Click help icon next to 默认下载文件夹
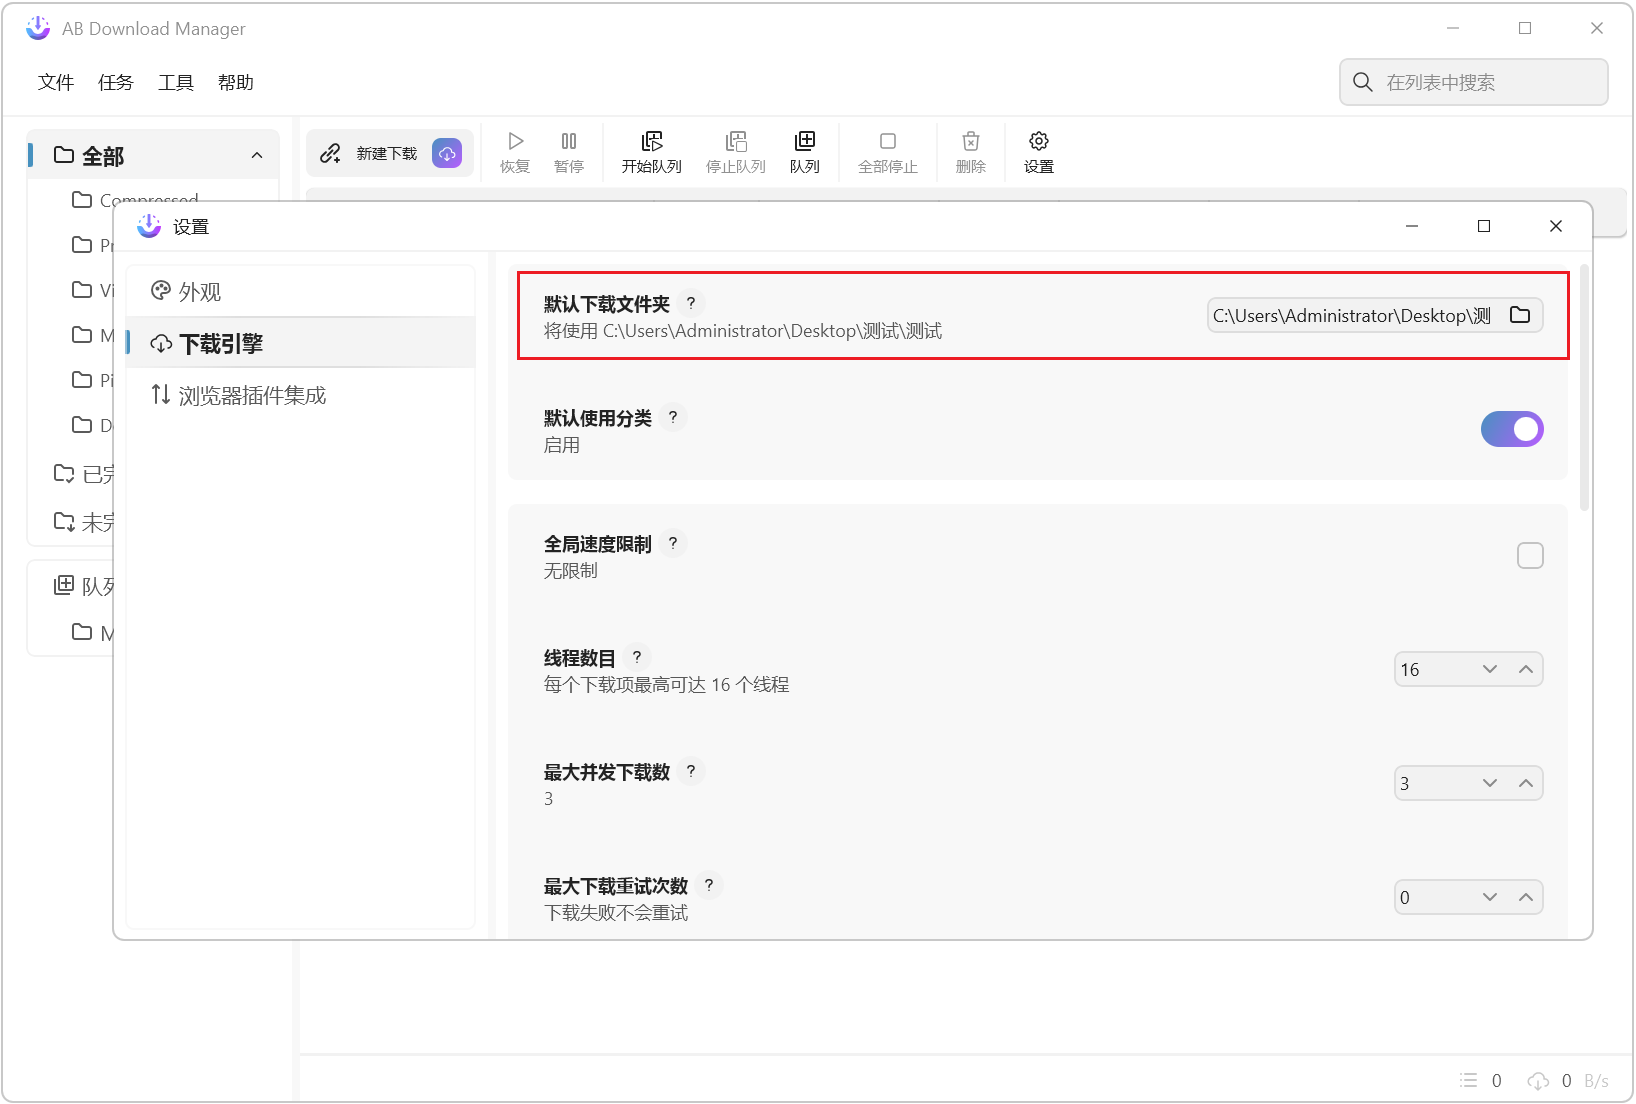 tap(691, 303)
